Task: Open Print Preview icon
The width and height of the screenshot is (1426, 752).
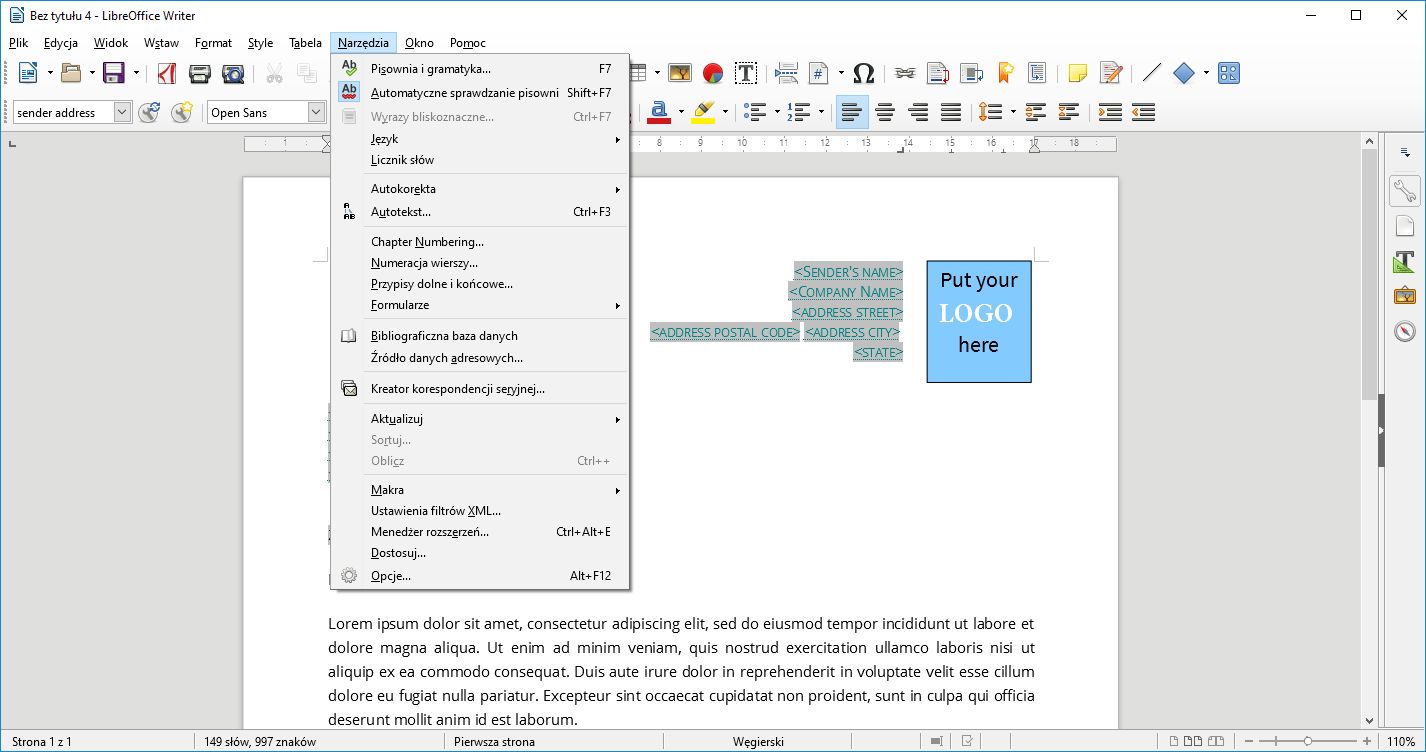Action: click(x=233, y=73)
